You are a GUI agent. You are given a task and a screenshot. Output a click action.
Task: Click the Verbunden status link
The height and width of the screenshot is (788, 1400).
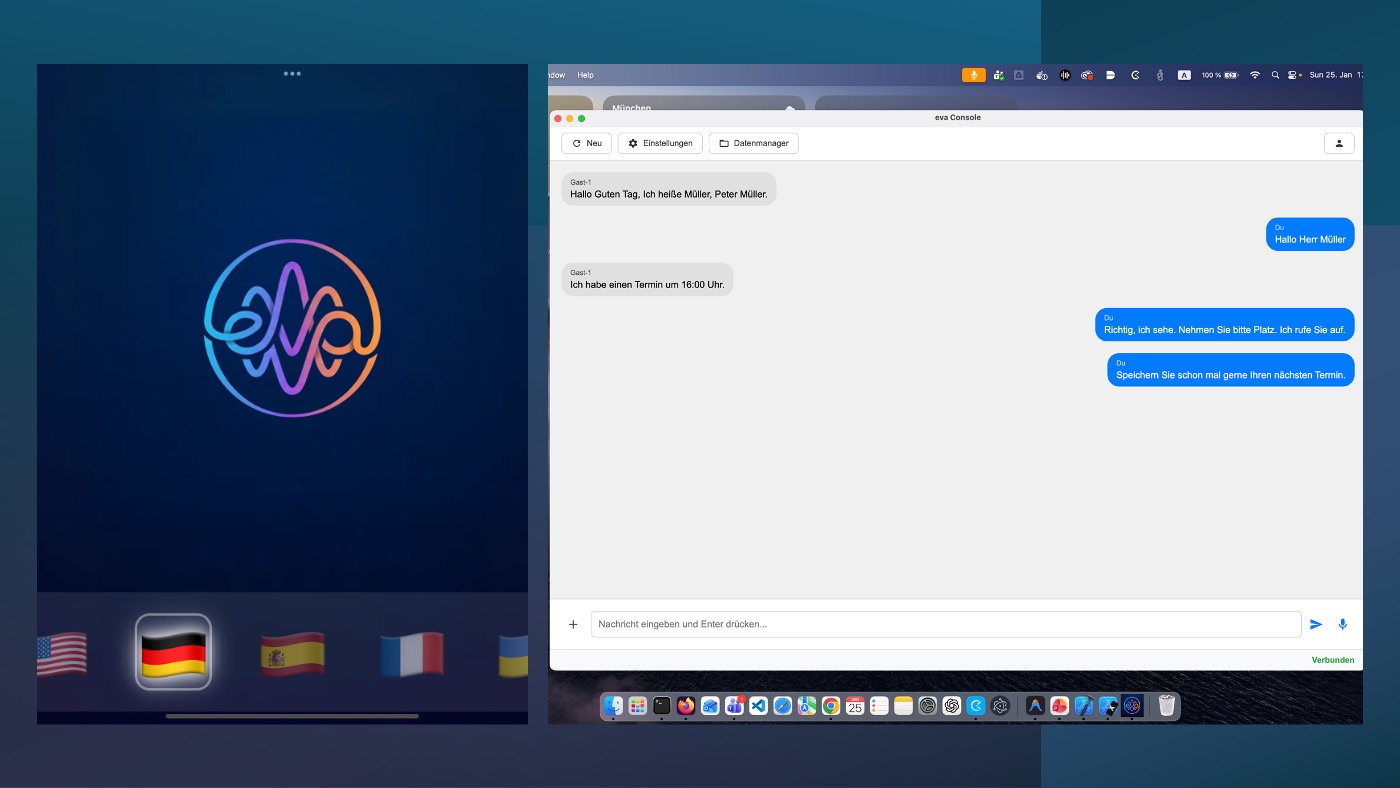tap(1333, 660)
